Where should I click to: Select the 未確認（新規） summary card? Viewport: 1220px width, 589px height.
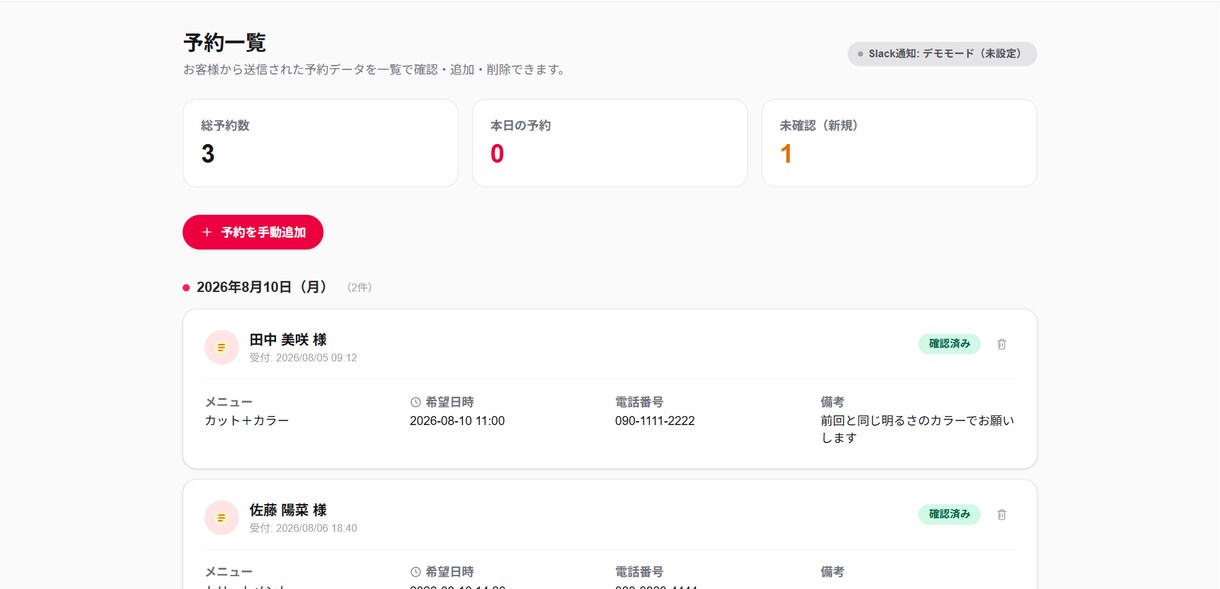coord(899,143)
